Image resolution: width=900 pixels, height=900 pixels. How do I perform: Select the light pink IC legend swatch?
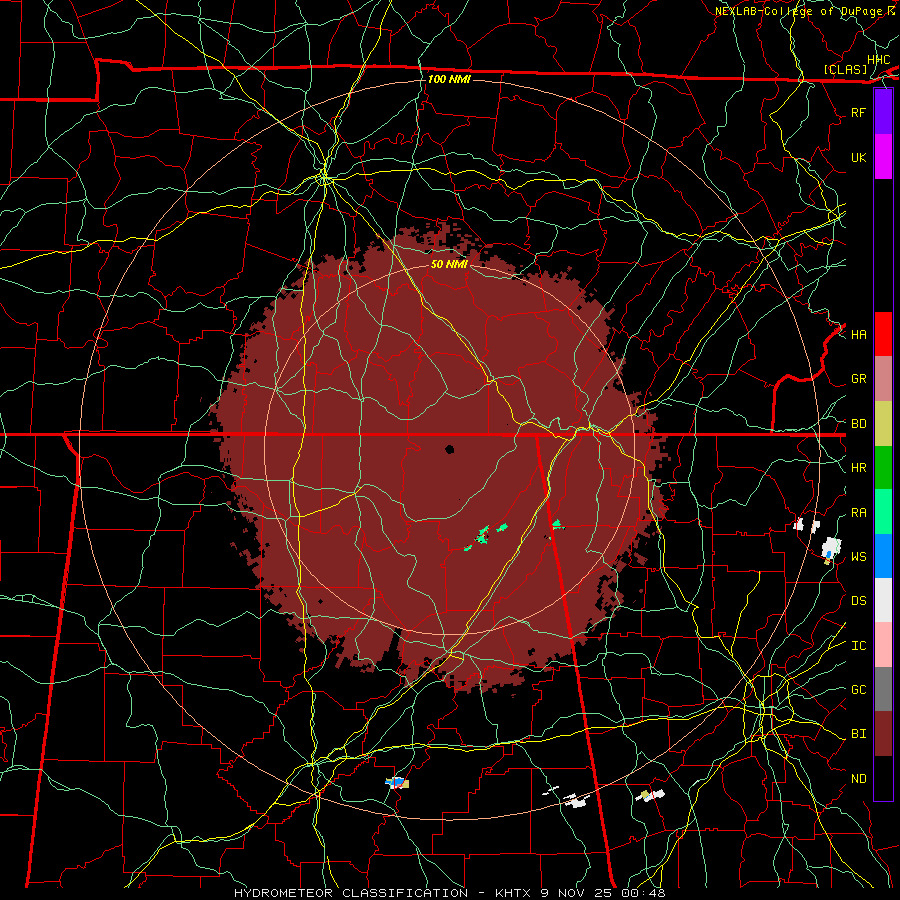click(883, 645)
